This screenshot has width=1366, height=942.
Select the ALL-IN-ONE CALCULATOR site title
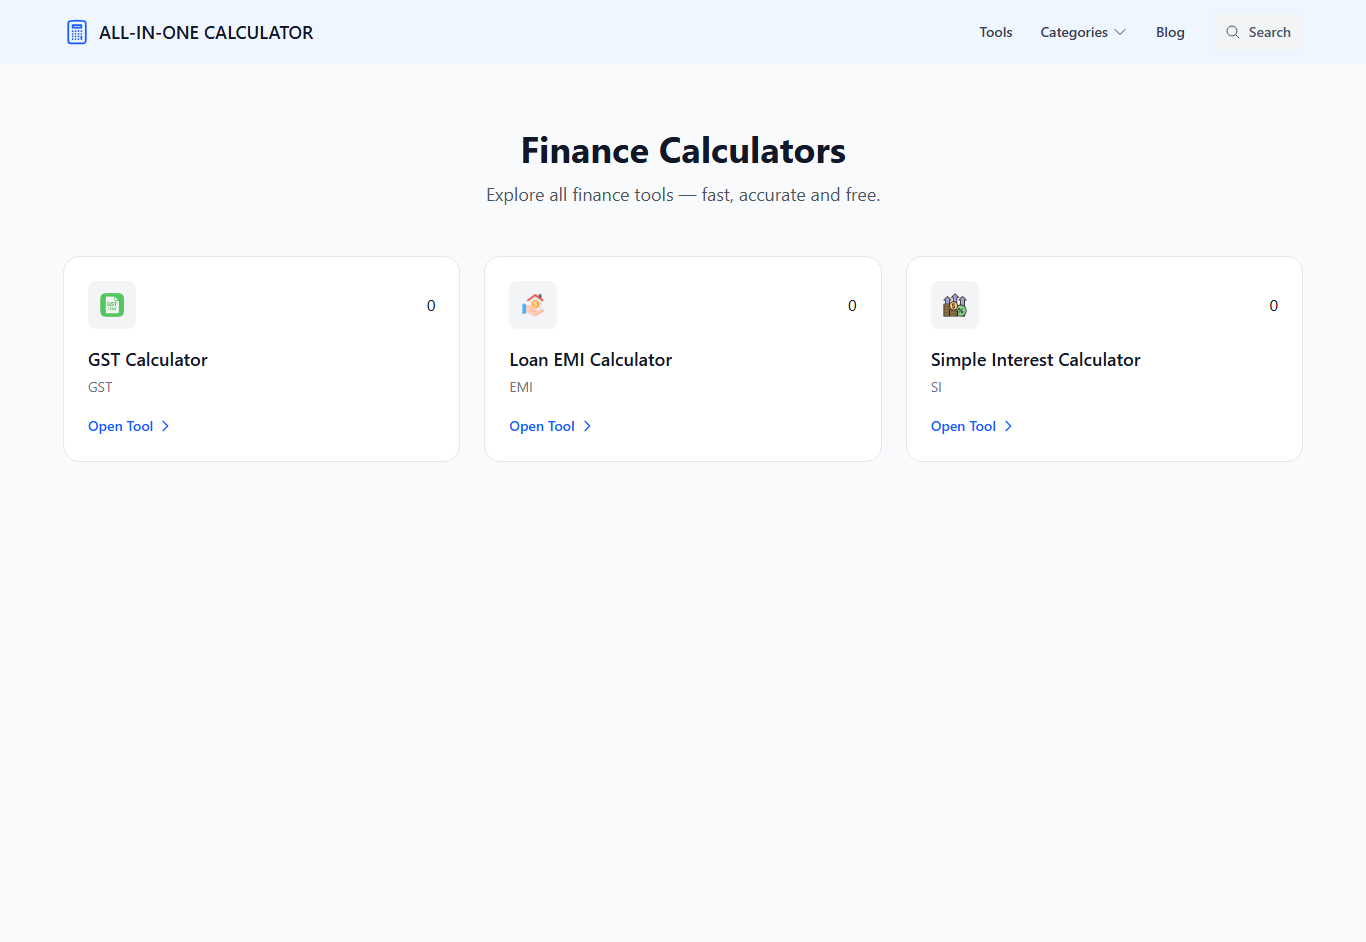tap(206, 31)
